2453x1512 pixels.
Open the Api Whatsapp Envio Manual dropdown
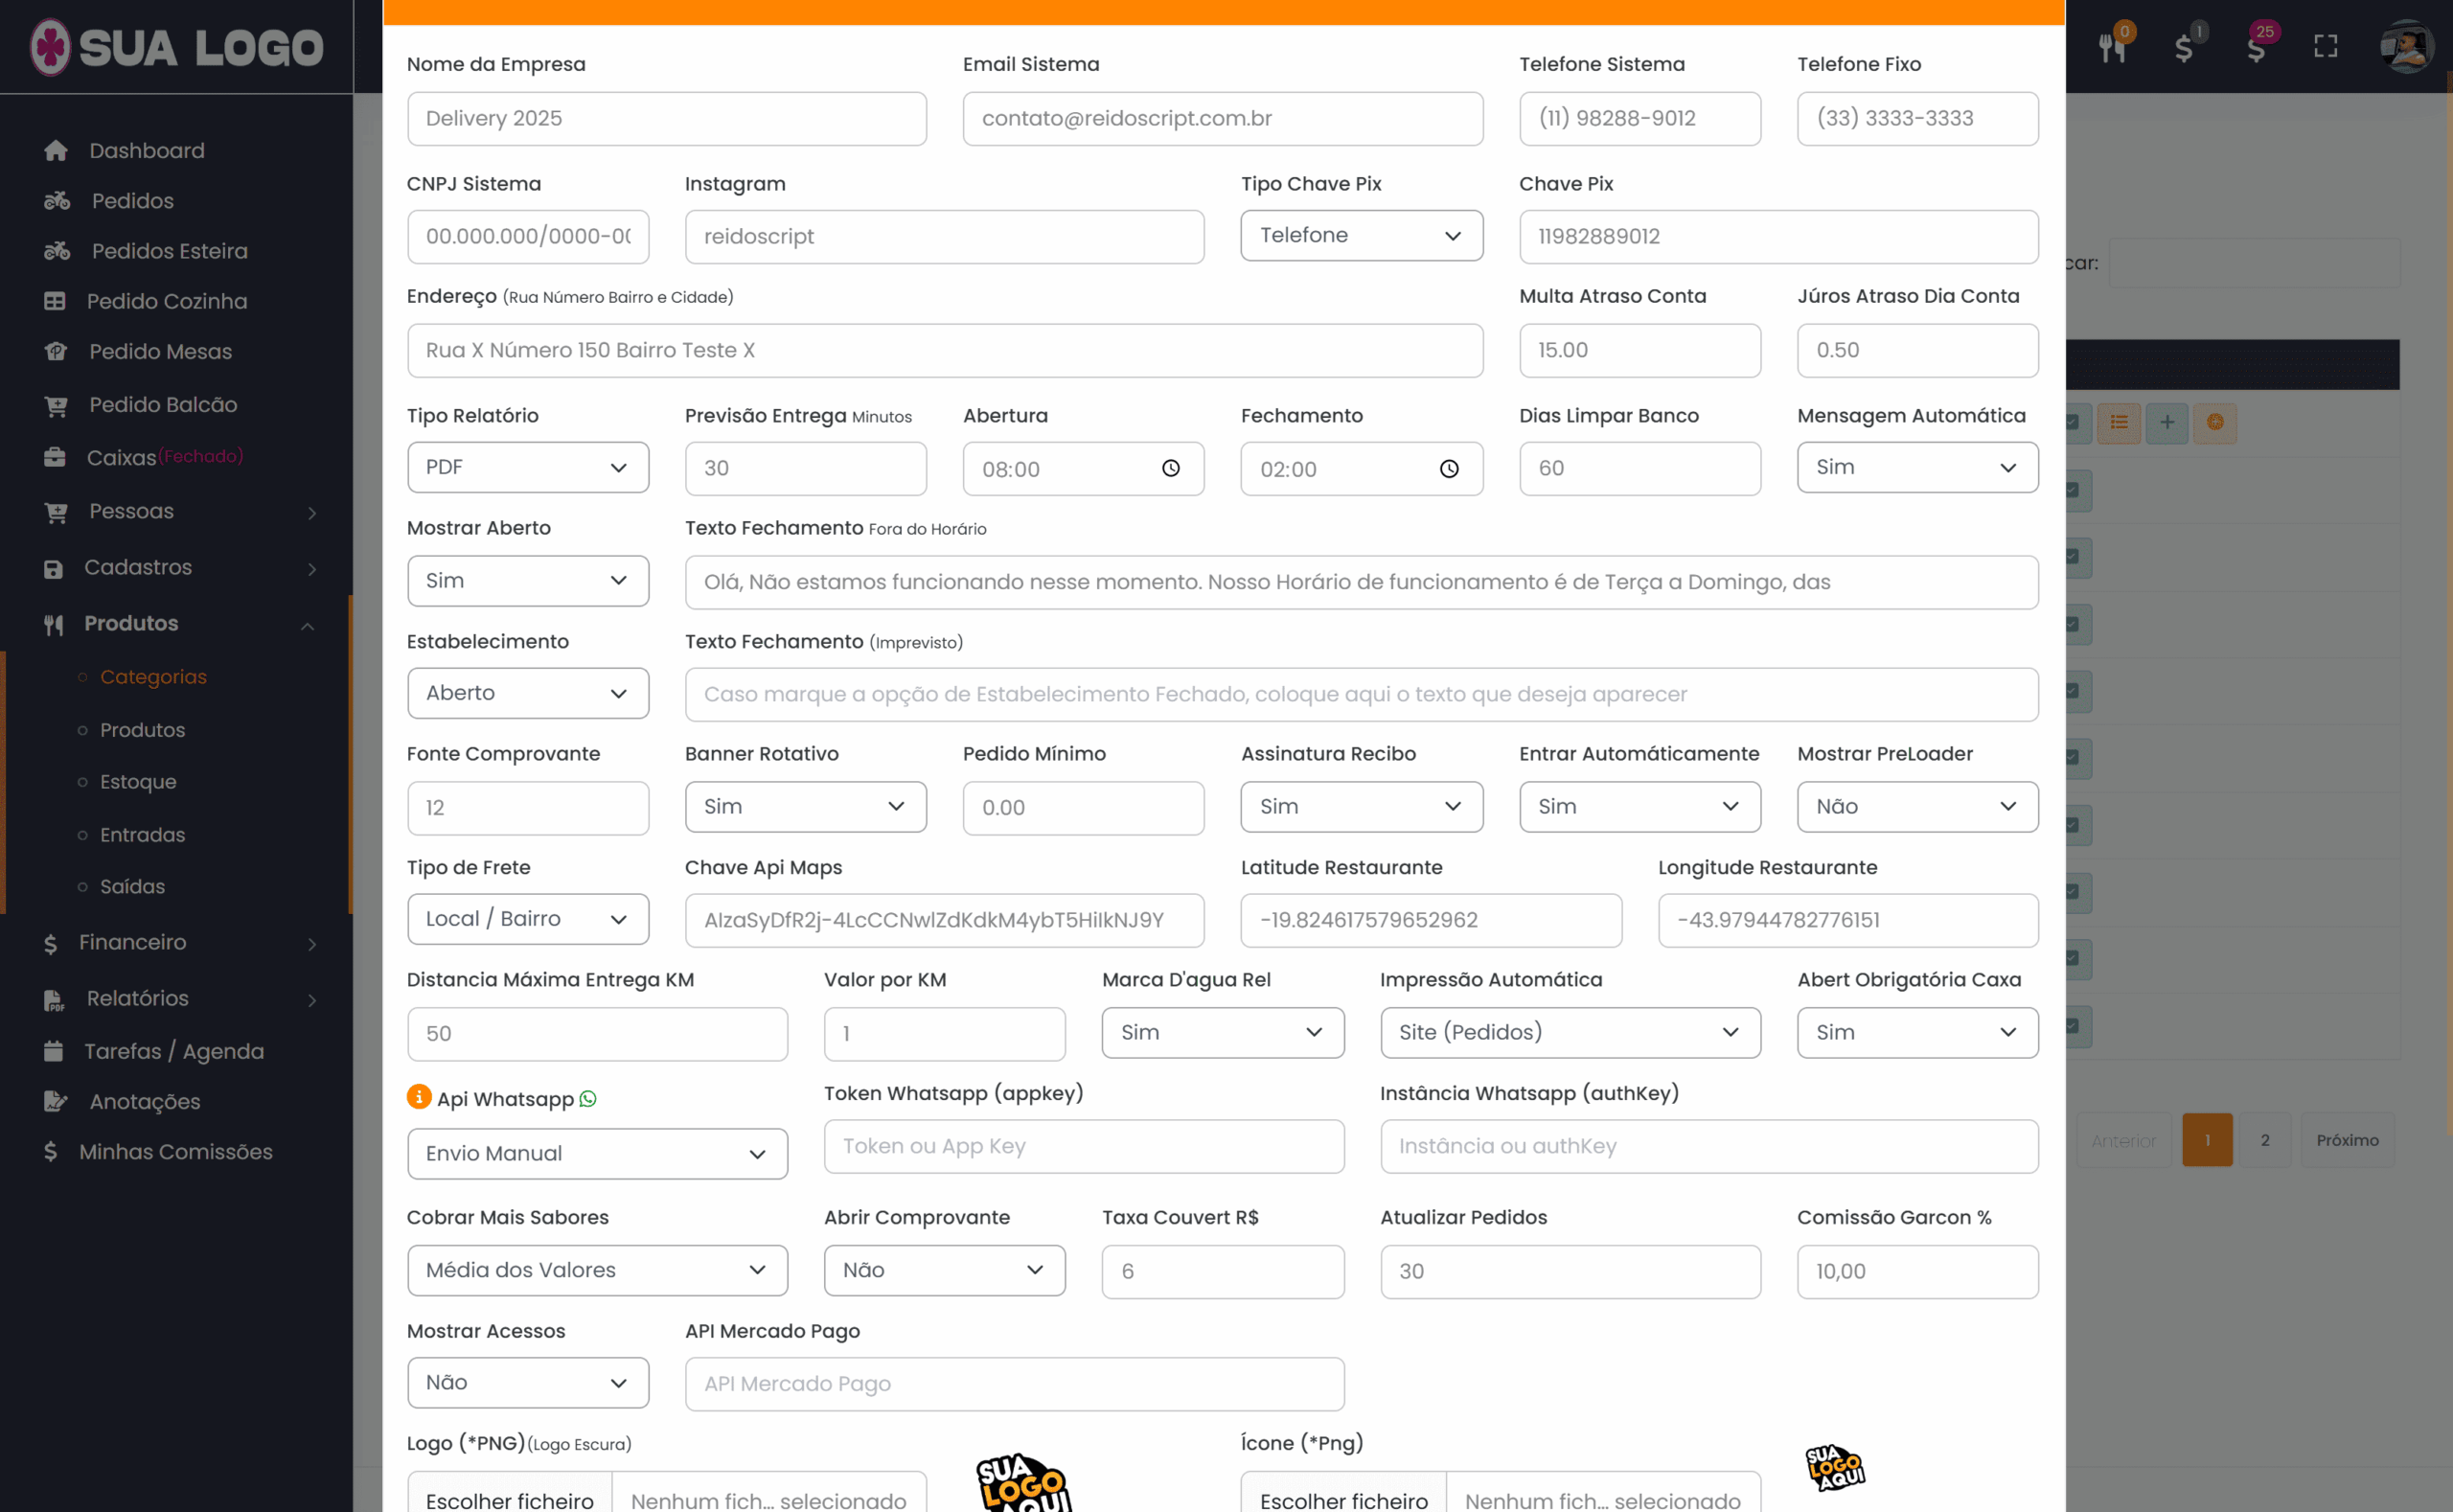click(x=597, y=1153)
